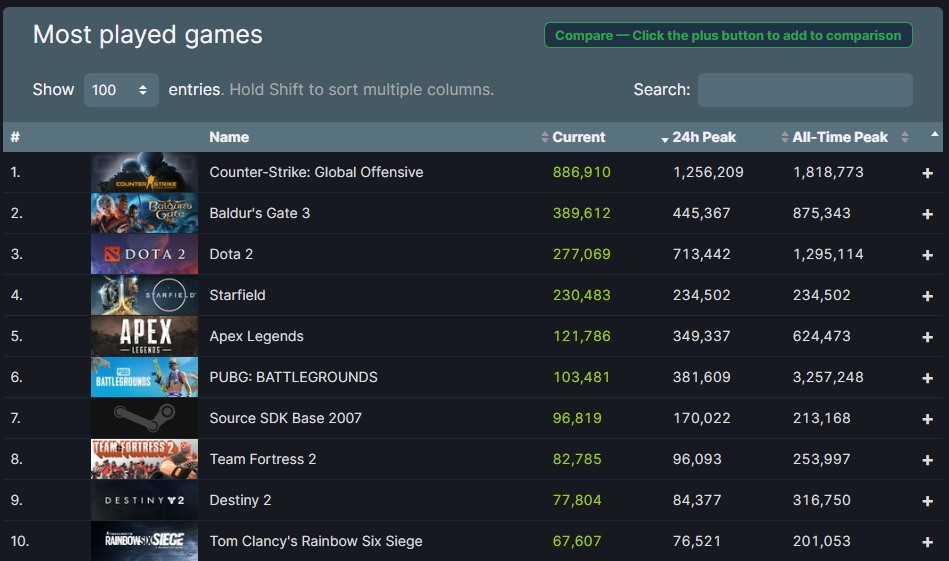Open the Show entries dropdown
Image resolution: width=949 pixels, height=561 pixels.
click(x=121, y=89)
